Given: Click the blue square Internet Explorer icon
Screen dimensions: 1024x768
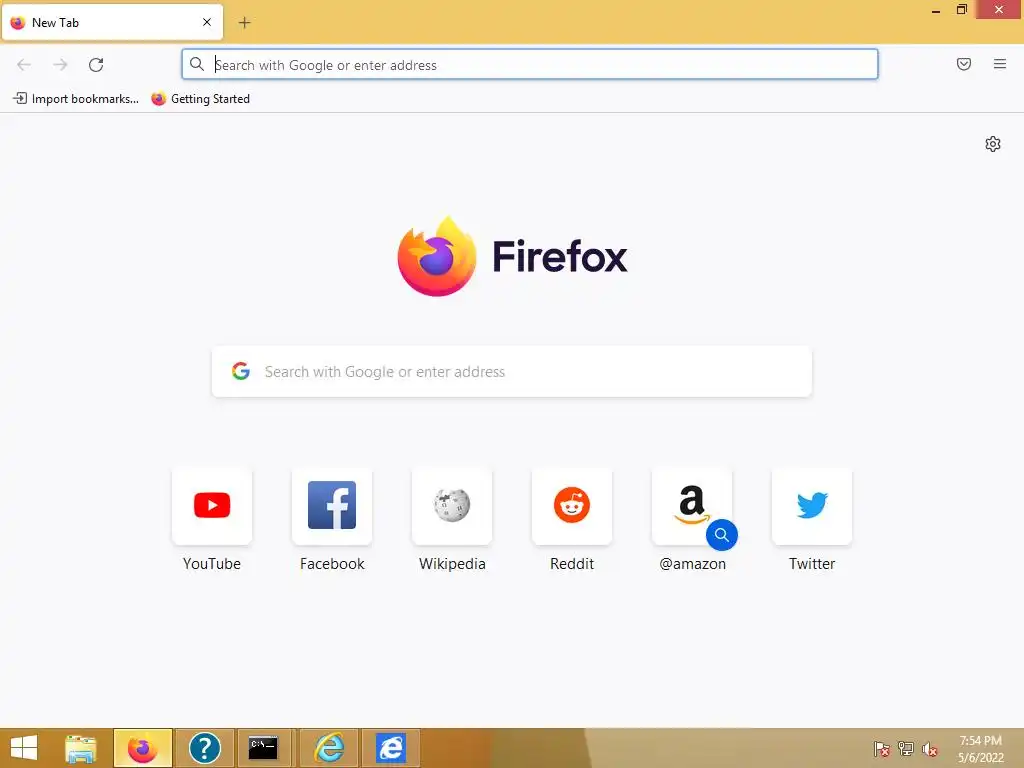Looking at the screenshot, I should coord(391,748).
